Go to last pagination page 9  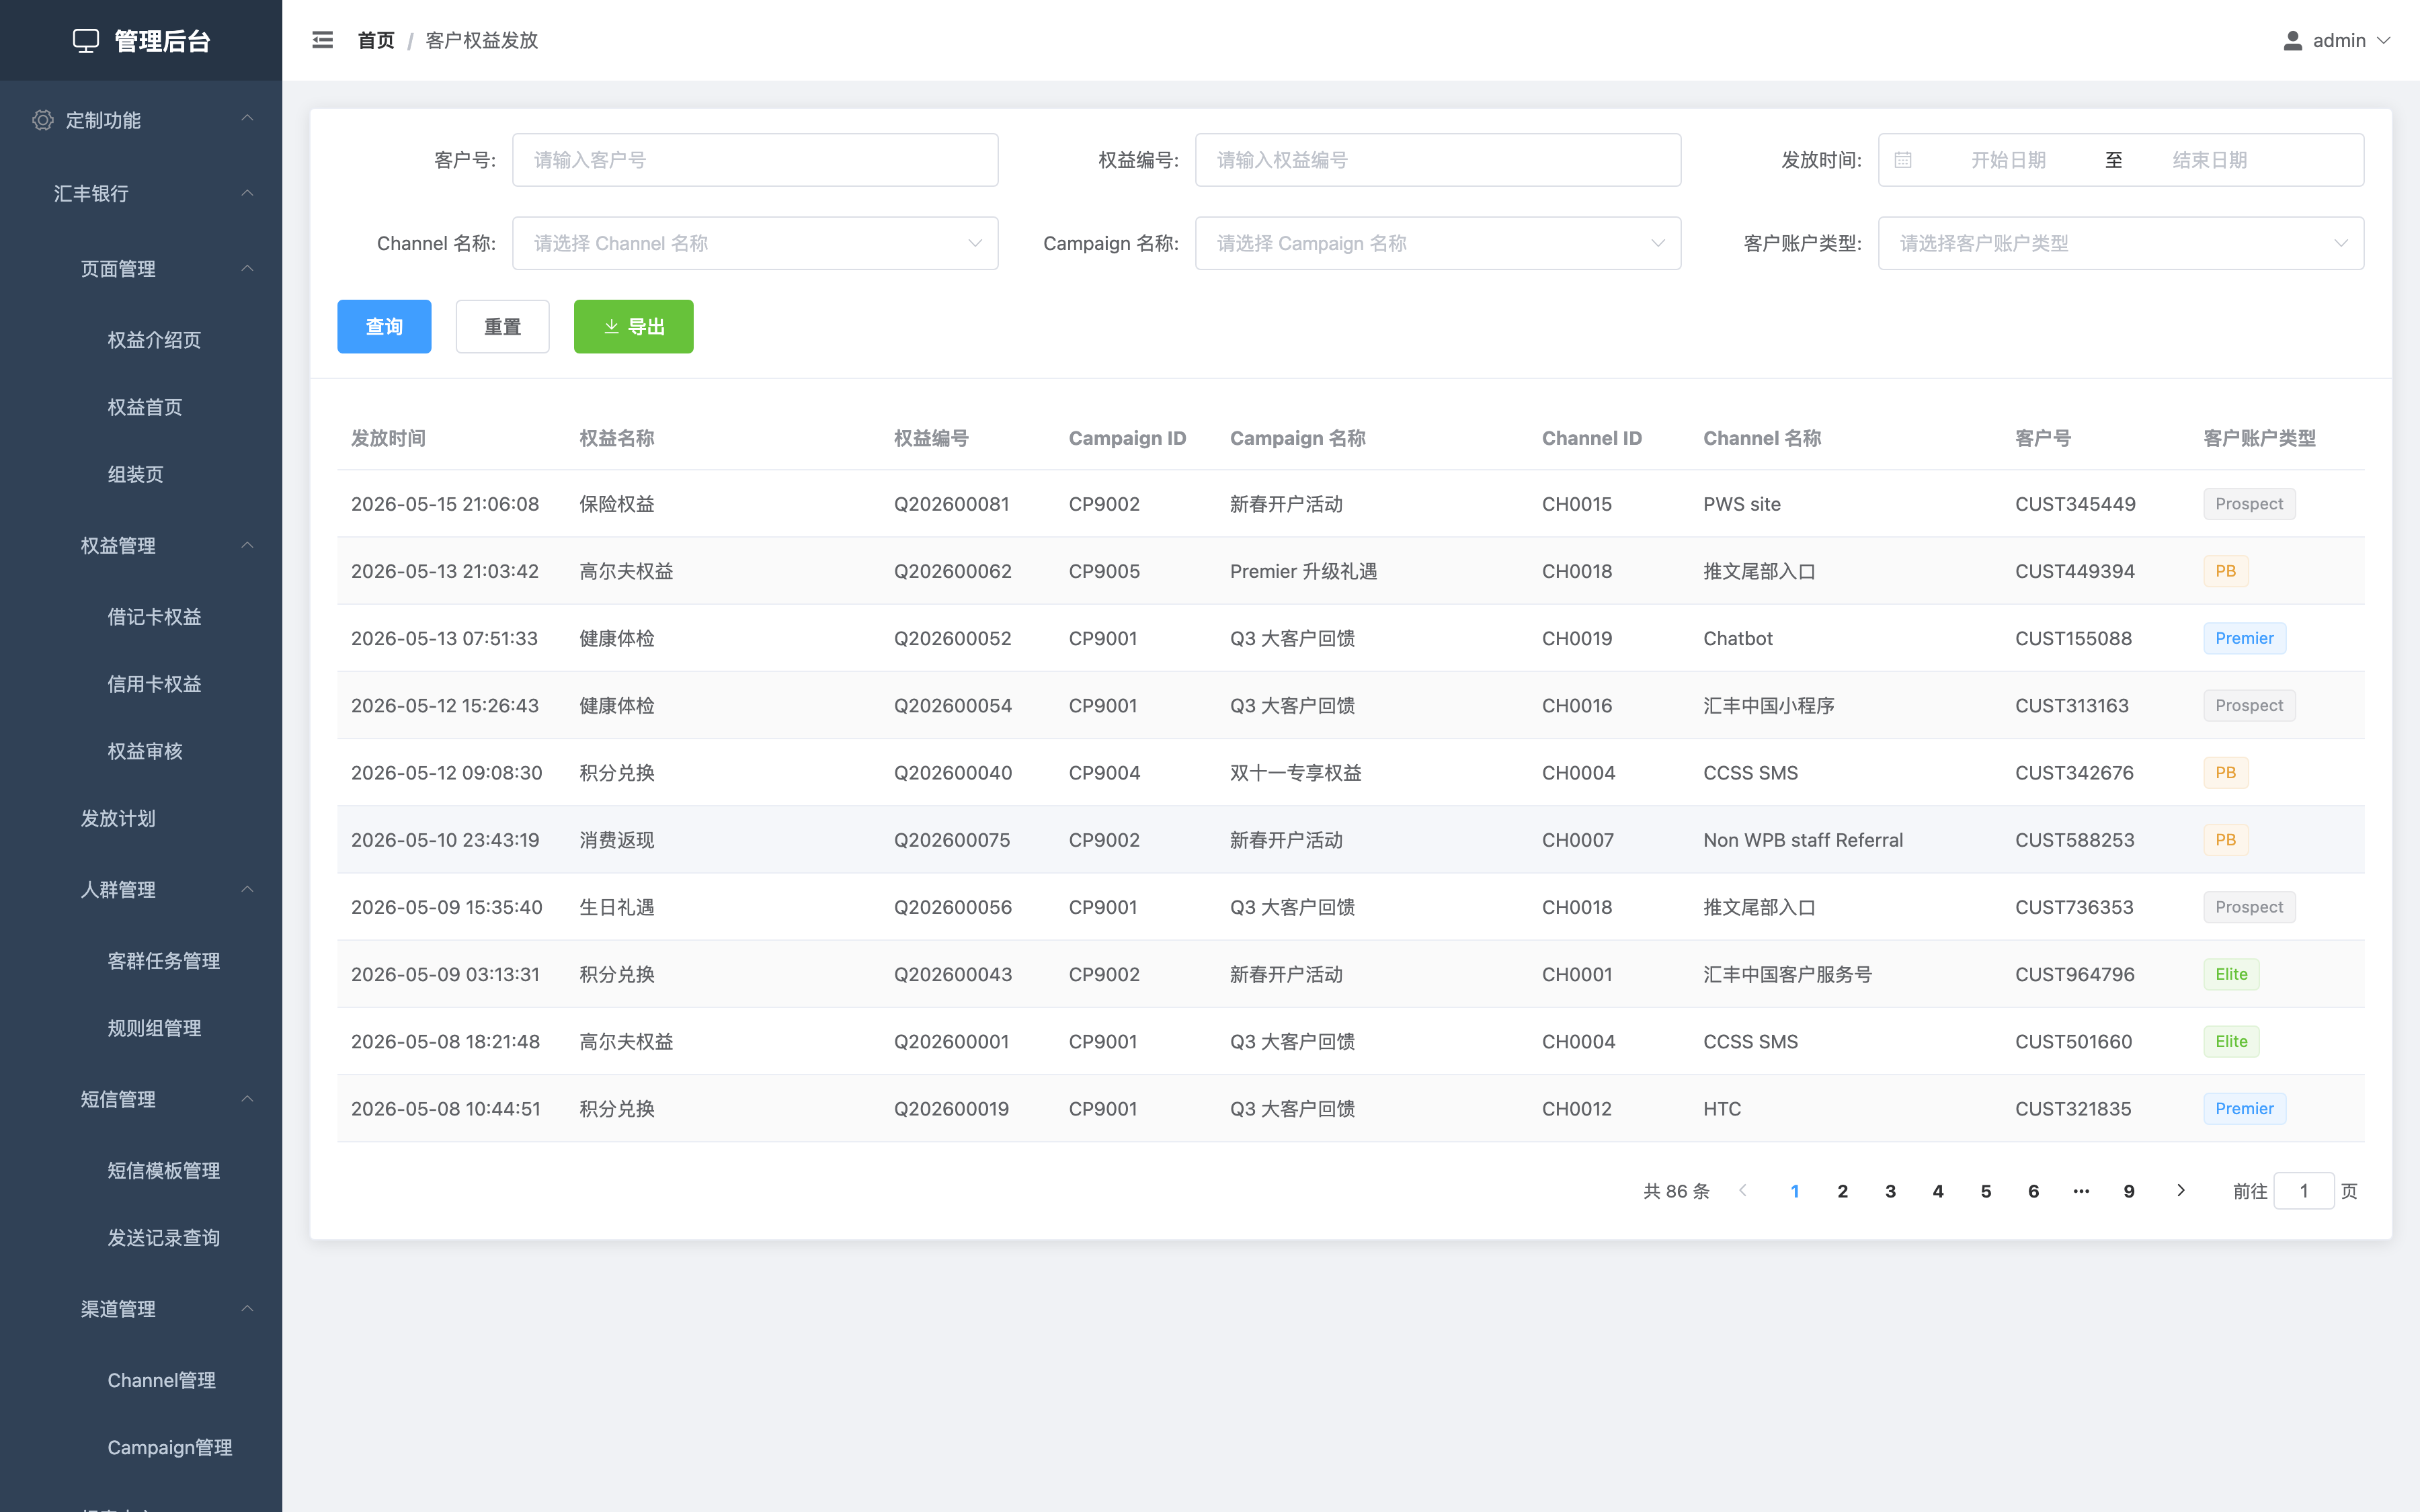(x=2129, y=1191)
